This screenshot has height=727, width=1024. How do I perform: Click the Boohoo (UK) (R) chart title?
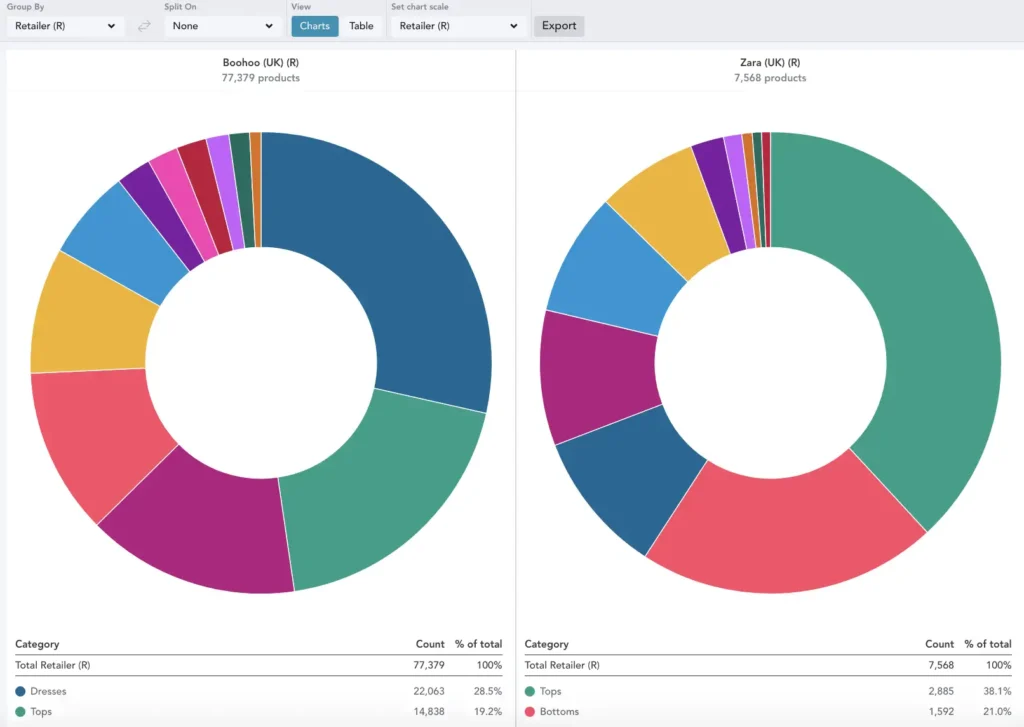(x=260, y=62)
